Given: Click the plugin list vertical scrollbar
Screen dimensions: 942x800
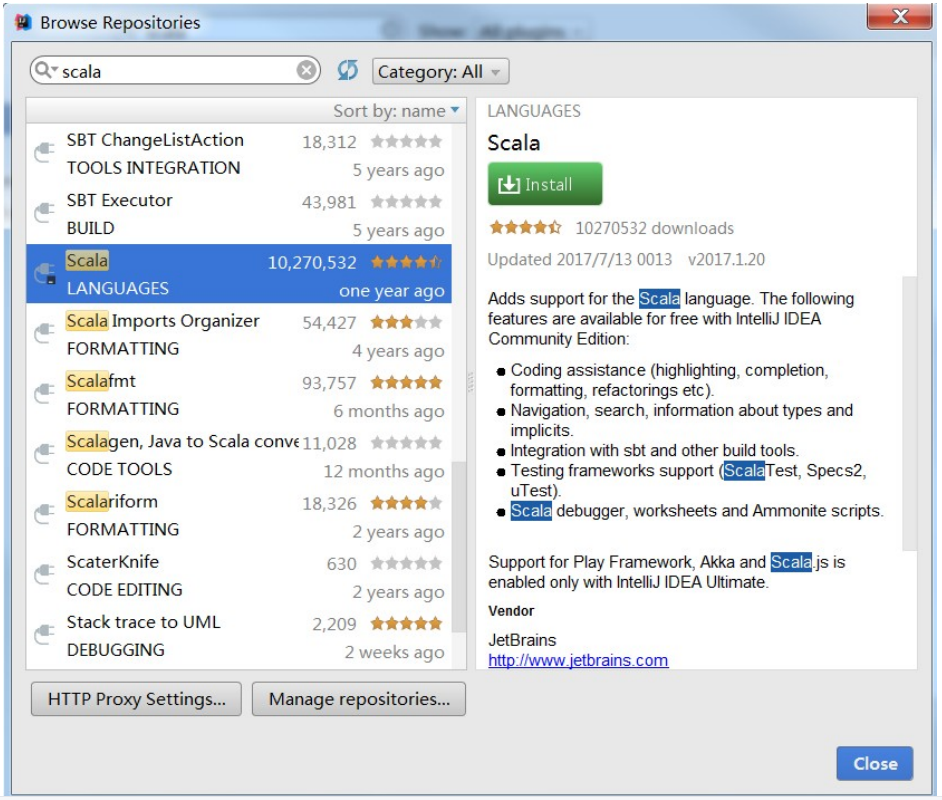Looking at the screenshot, I should point(459,547).
